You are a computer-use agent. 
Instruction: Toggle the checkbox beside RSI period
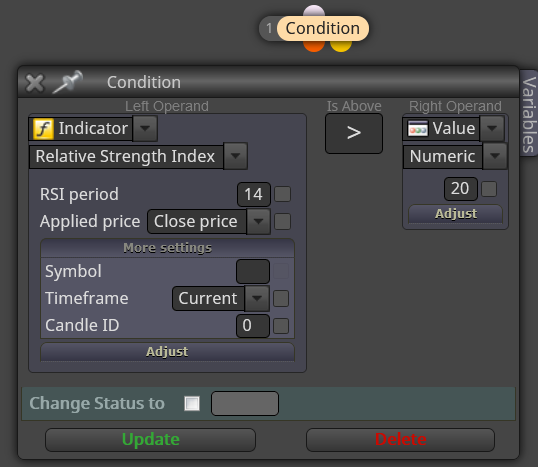282,194
